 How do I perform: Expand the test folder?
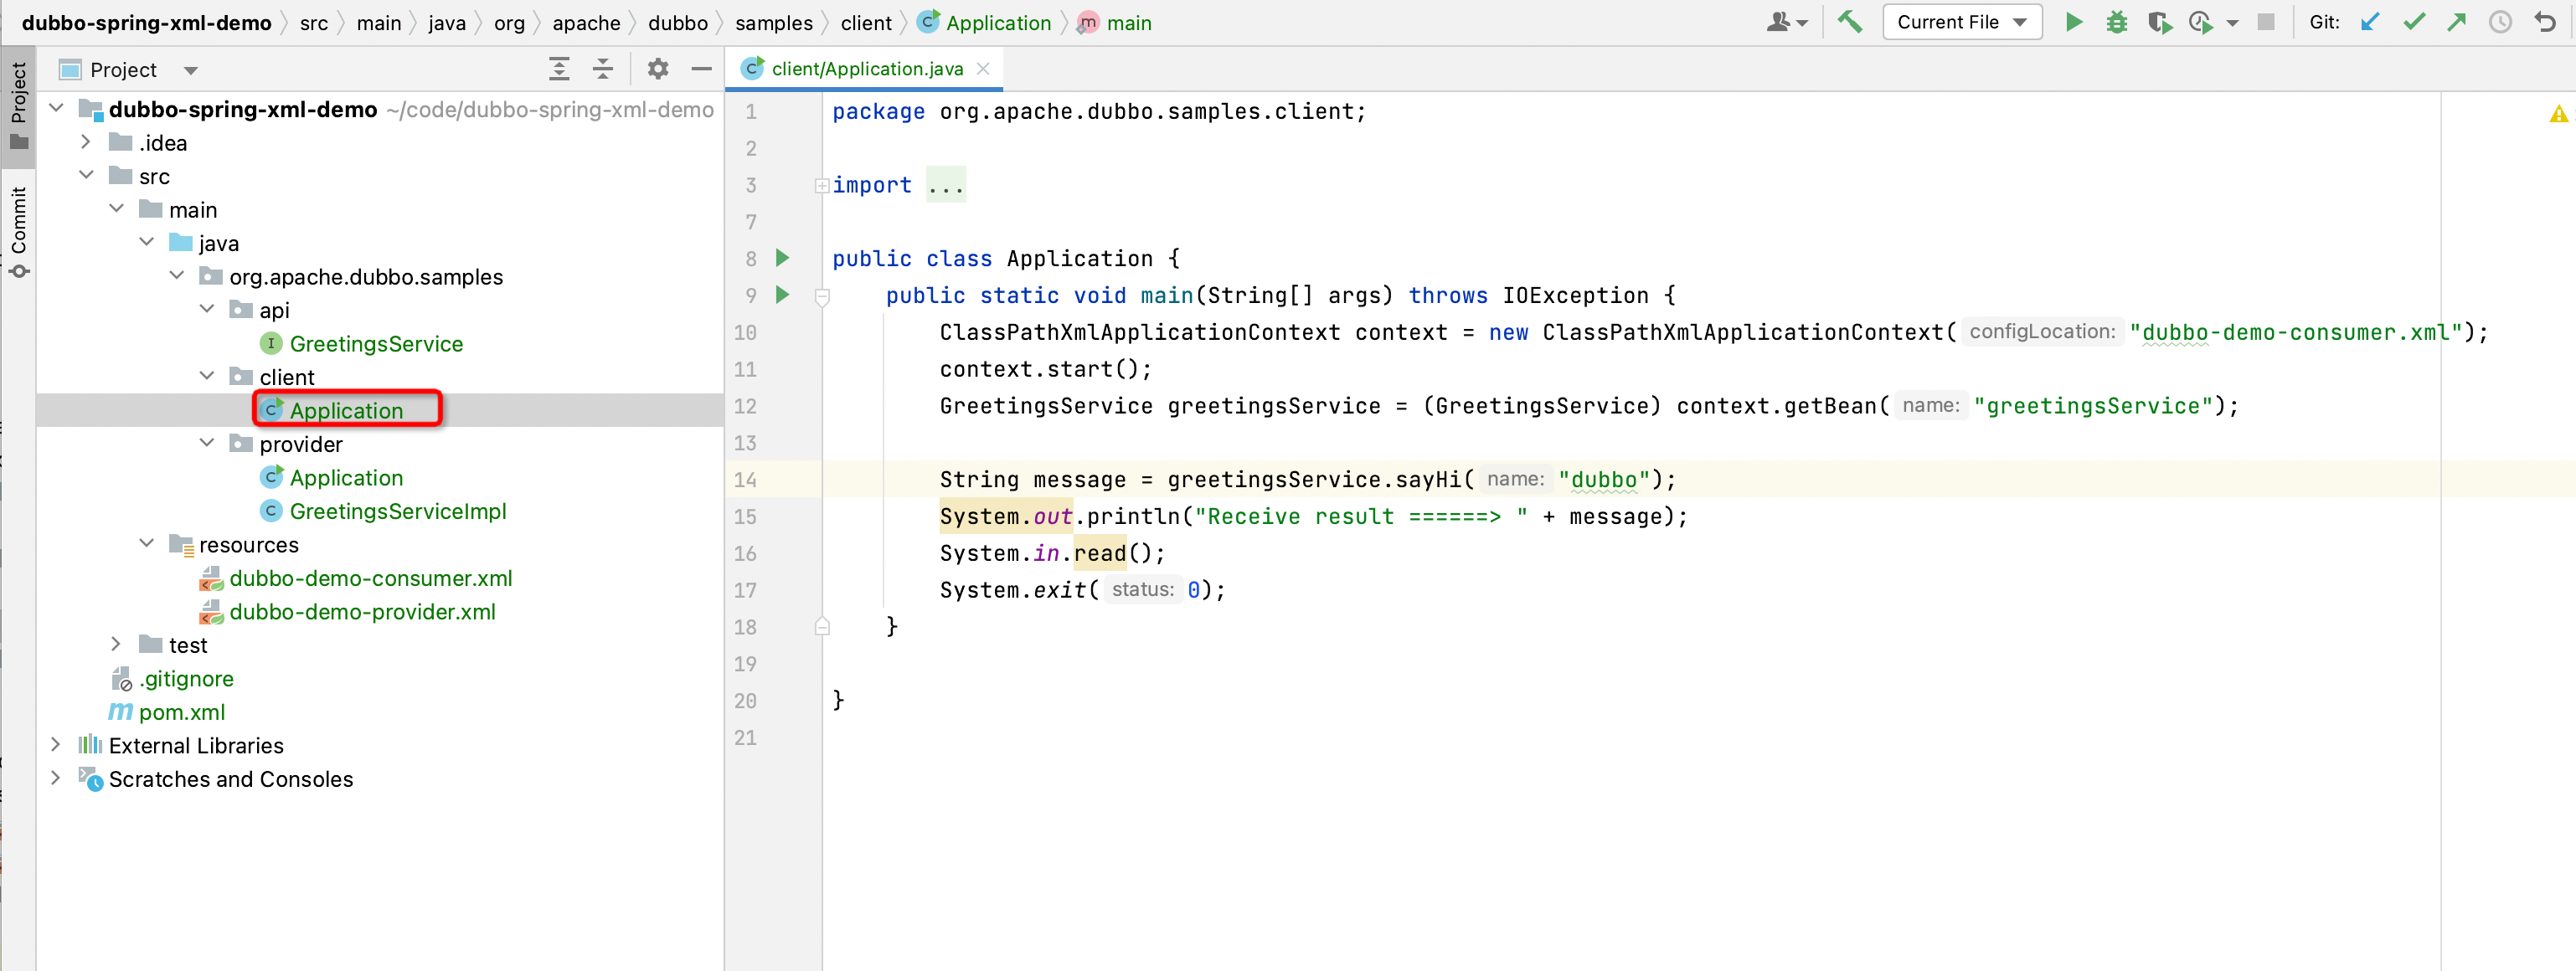[116, 644]
